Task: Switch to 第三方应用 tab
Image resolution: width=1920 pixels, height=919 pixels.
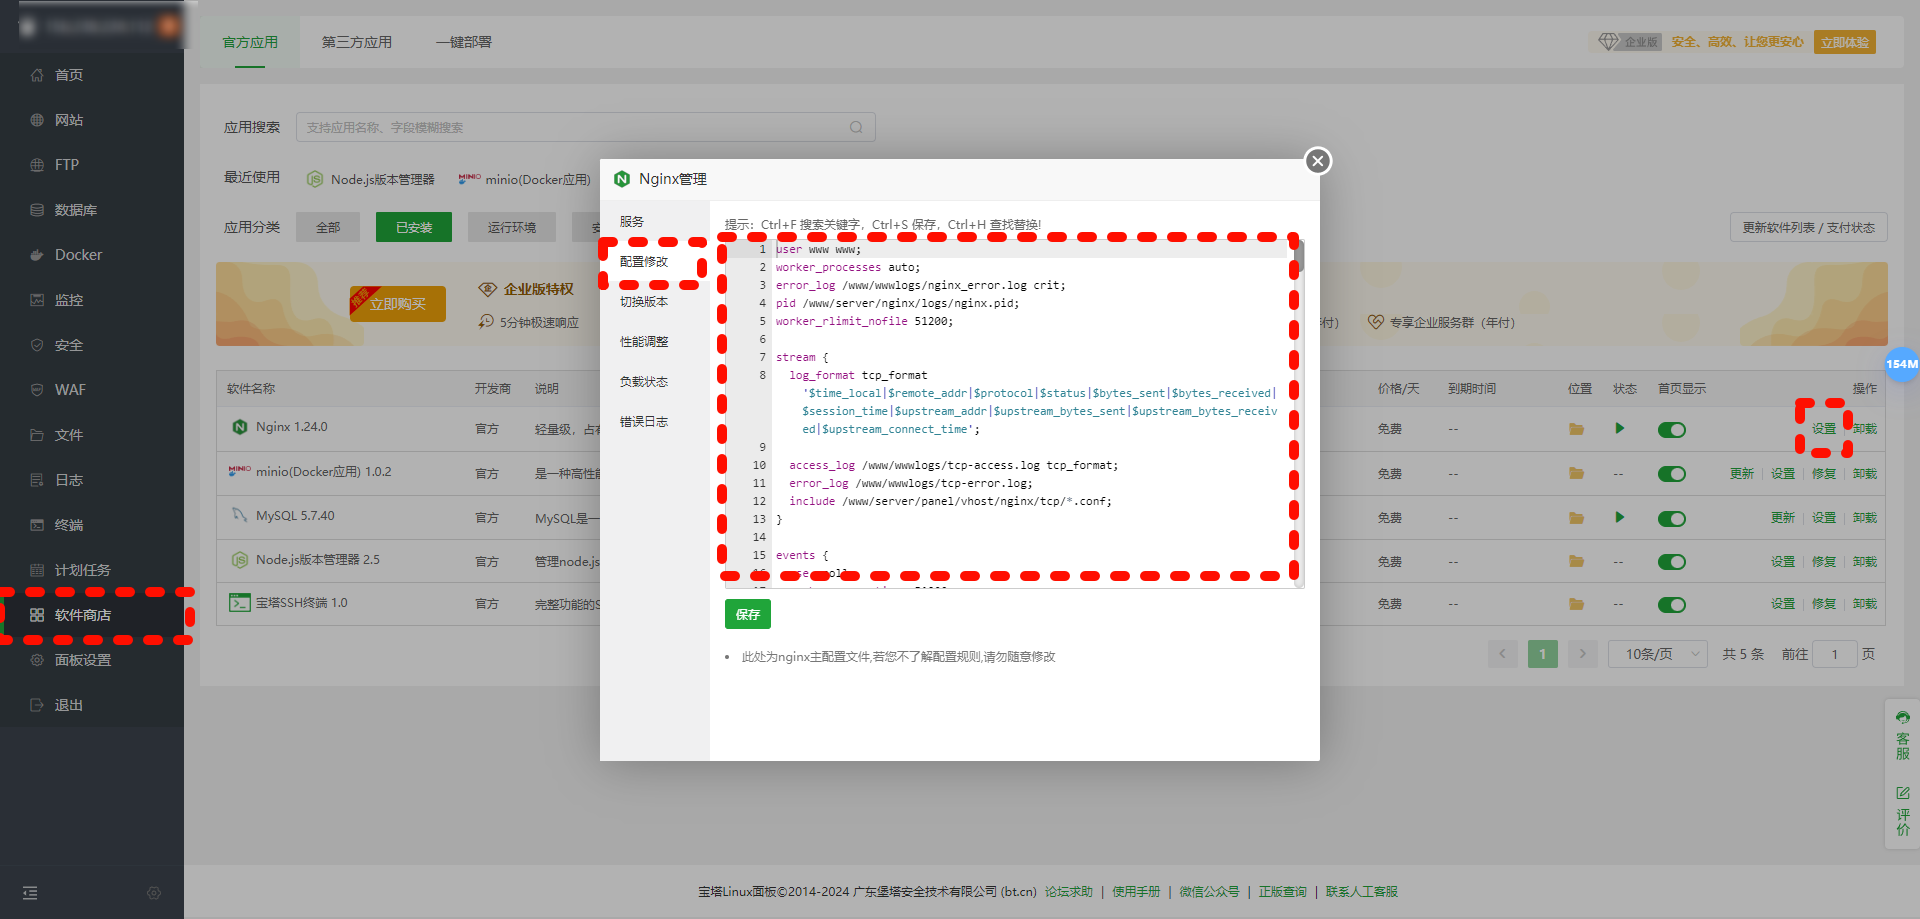Action: click(357, 42)
